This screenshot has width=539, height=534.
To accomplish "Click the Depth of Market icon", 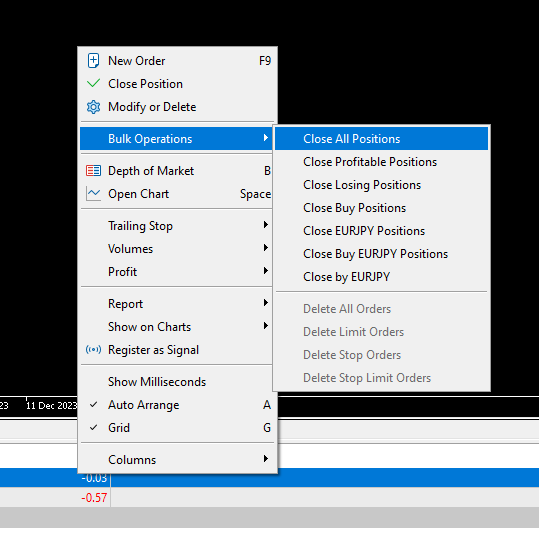I will 93,171.
